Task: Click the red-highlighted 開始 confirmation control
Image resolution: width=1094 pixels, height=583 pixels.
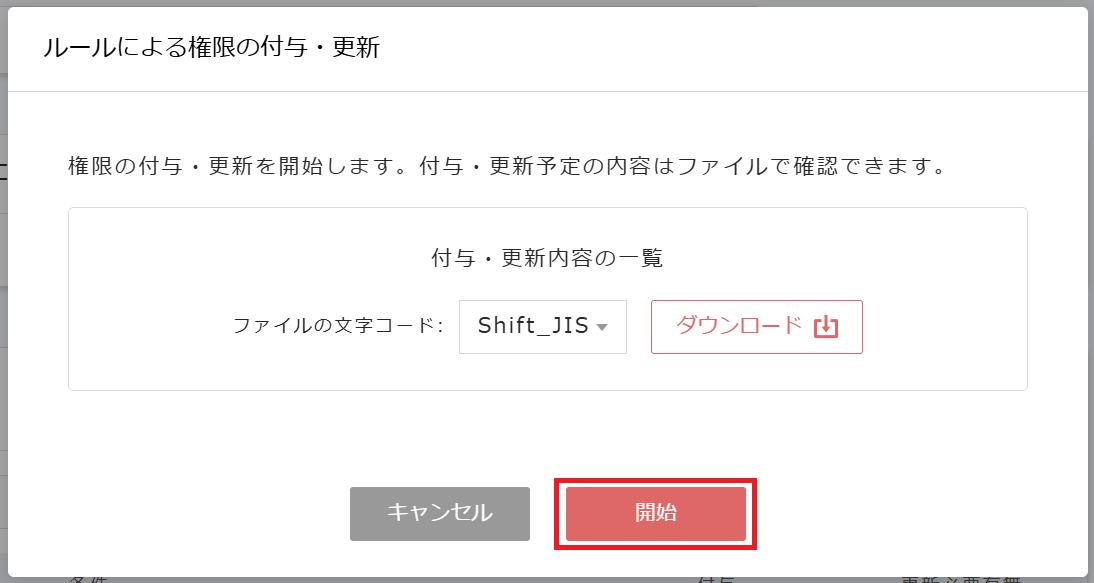Action: (655, 513)
